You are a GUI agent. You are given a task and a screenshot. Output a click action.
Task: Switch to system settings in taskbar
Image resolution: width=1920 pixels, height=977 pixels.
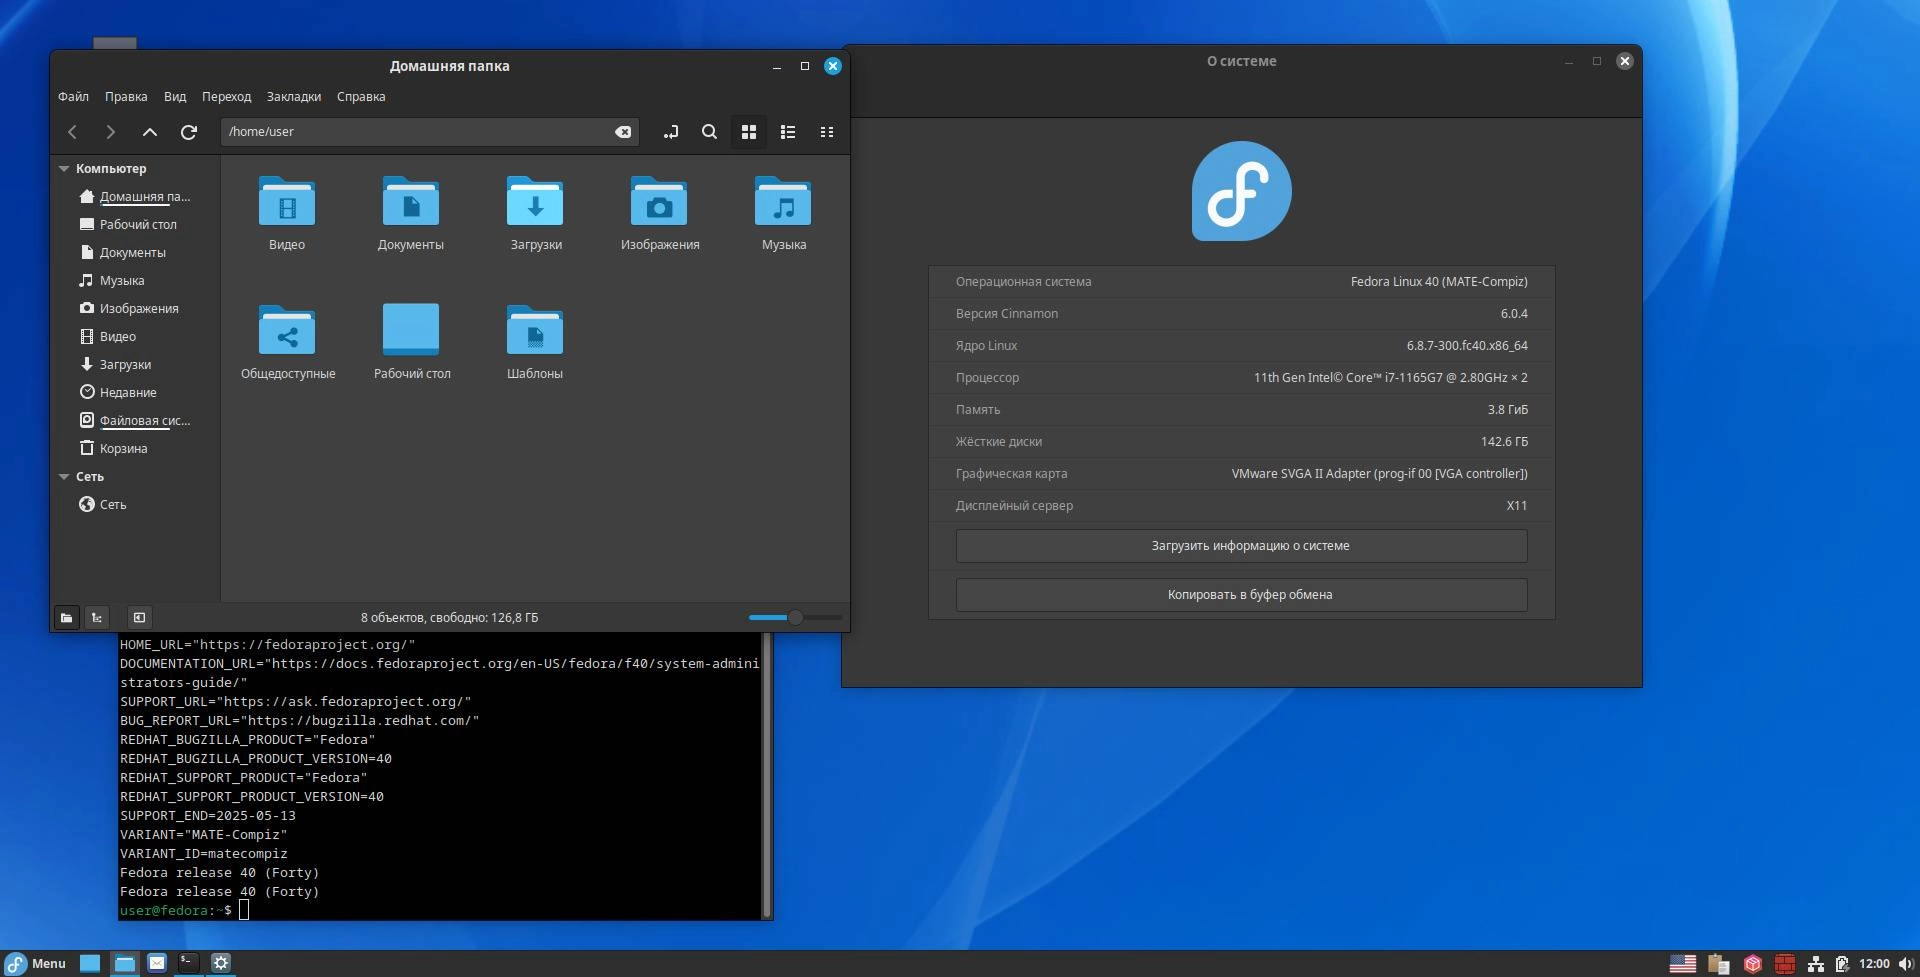221,963
